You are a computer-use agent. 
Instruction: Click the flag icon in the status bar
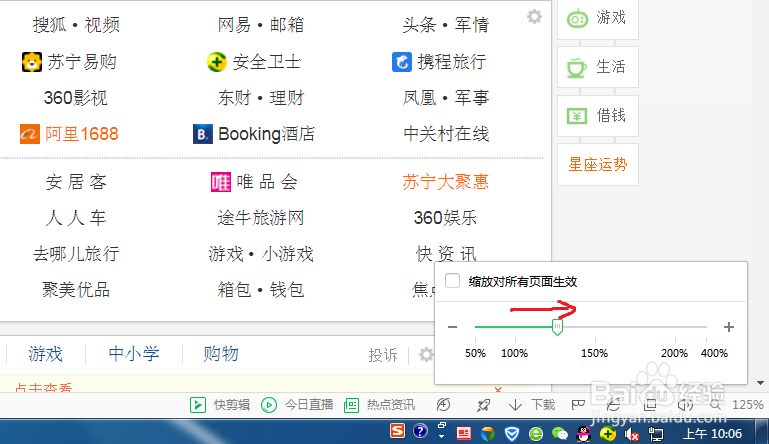[x=578, y=405]
